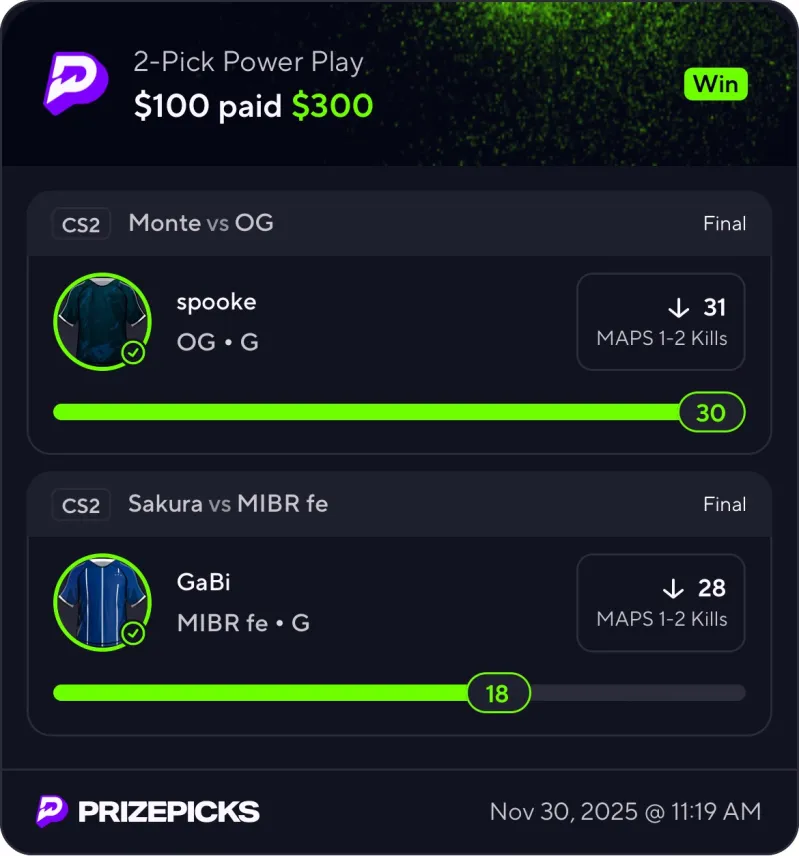Viewport: 799px width, 856px height.
Task: Click the 28 MAPS 1-2 Kills stat box
Action: click(661, 603)
